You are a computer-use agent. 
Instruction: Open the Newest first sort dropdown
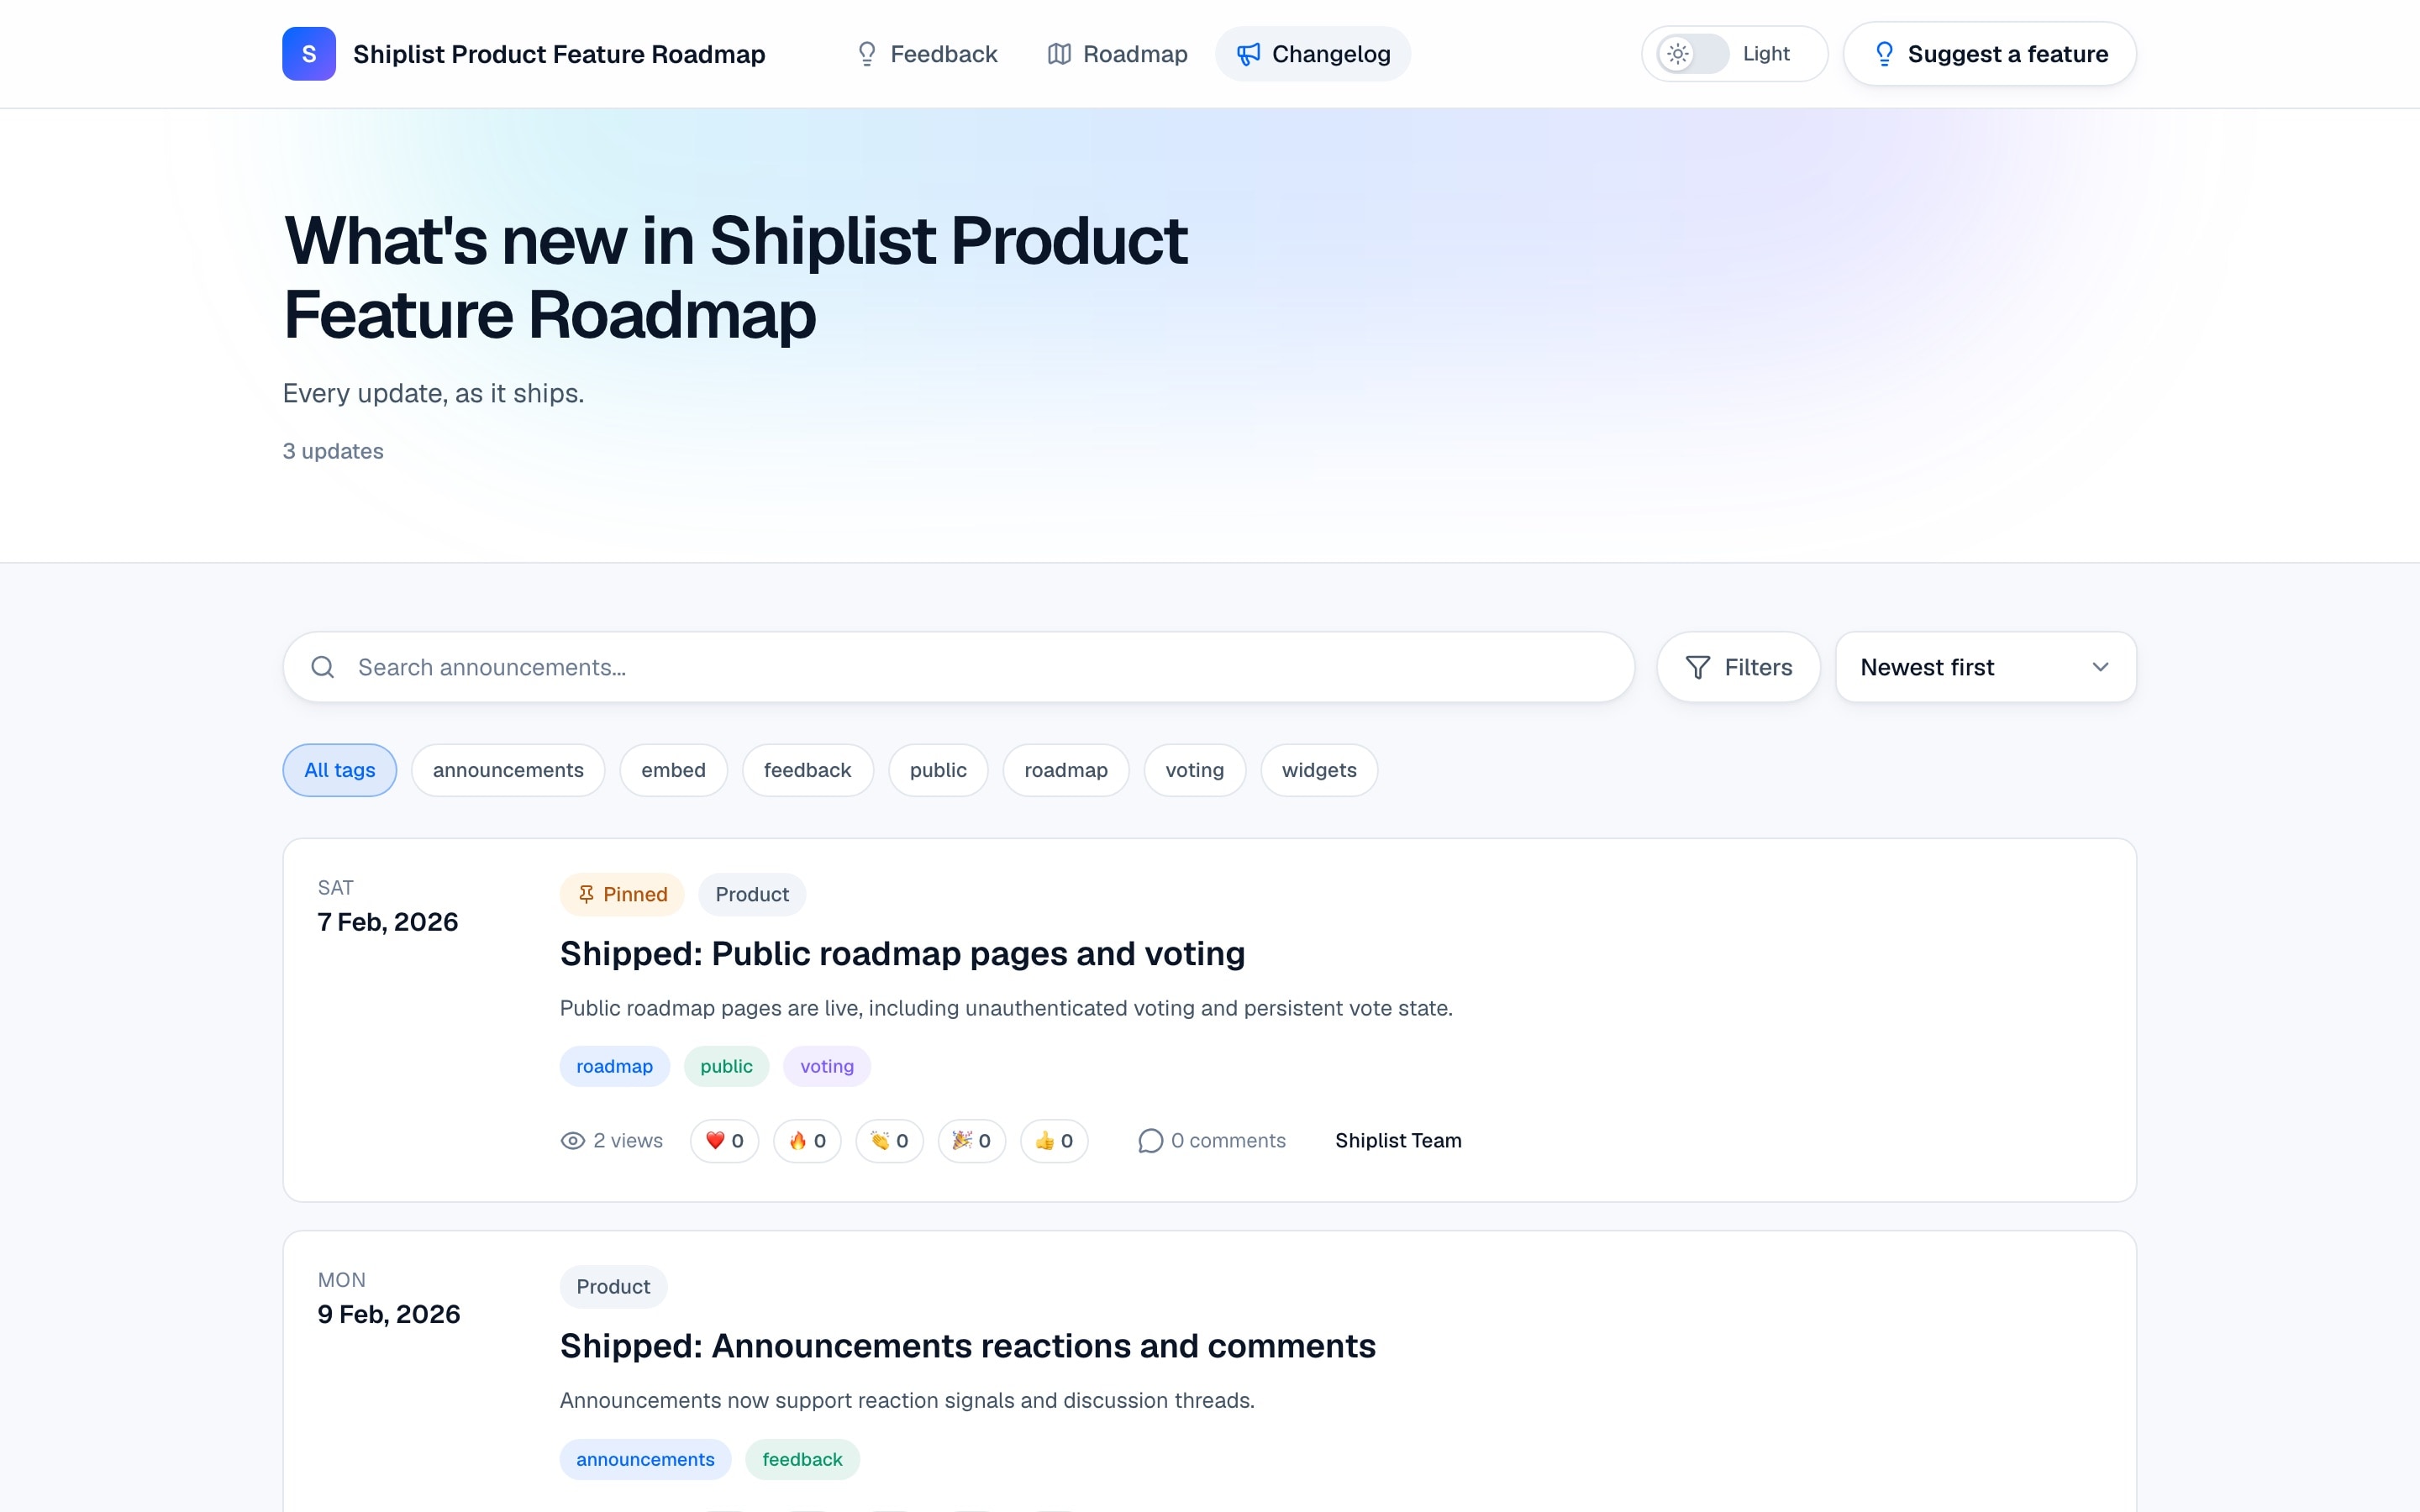[1985, 667]
